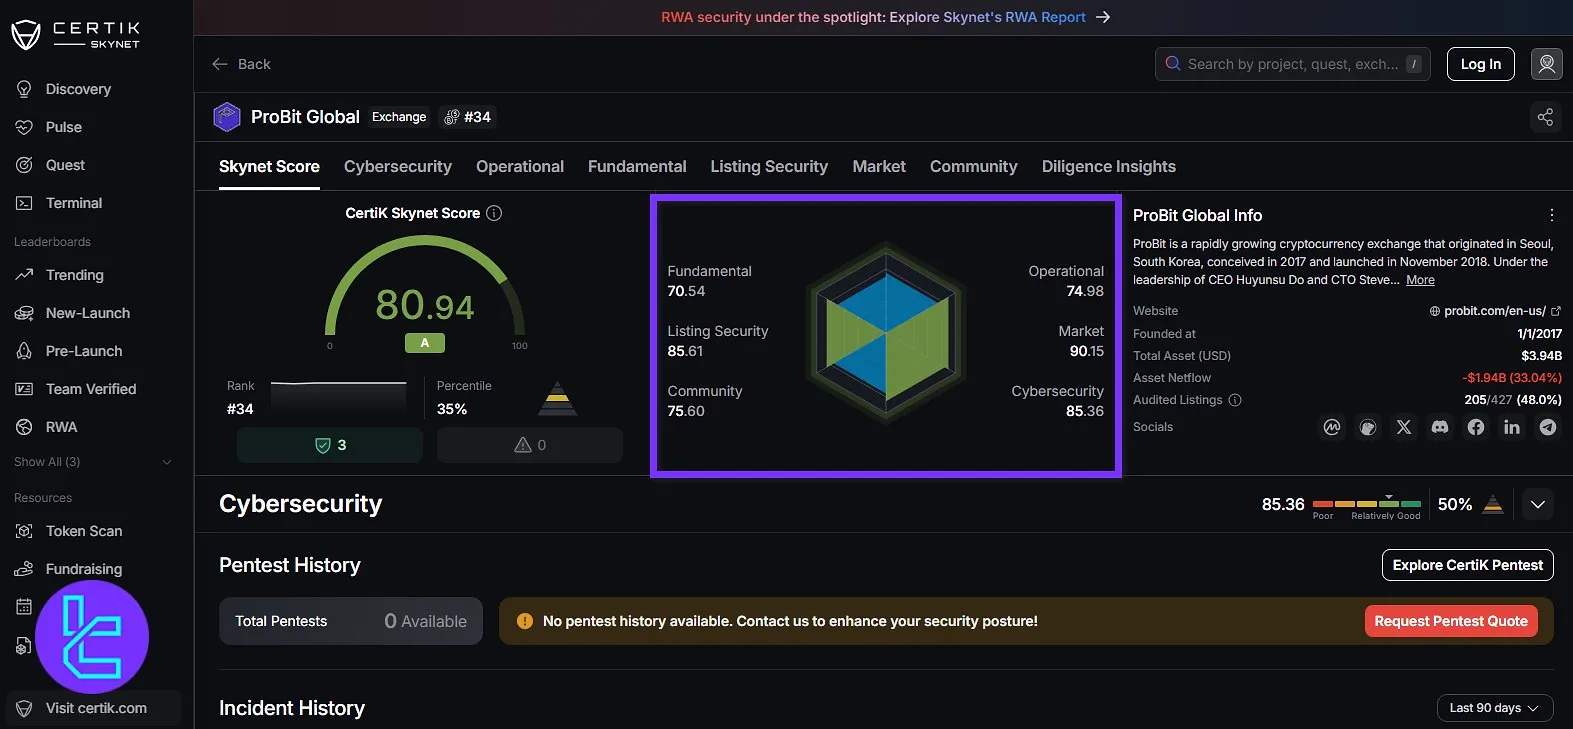This screenshot has height=729, width=1573.
Task: Open the RWA leaderboard
Action: pos(61,427)
